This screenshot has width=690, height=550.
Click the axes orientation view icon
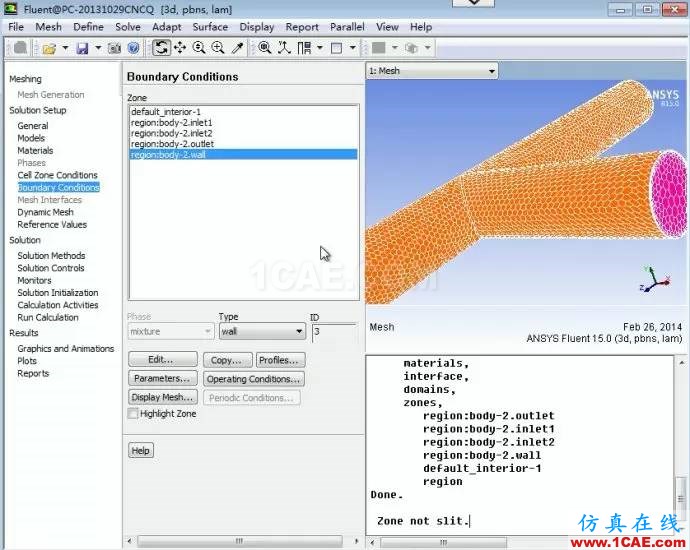(284, 48)
